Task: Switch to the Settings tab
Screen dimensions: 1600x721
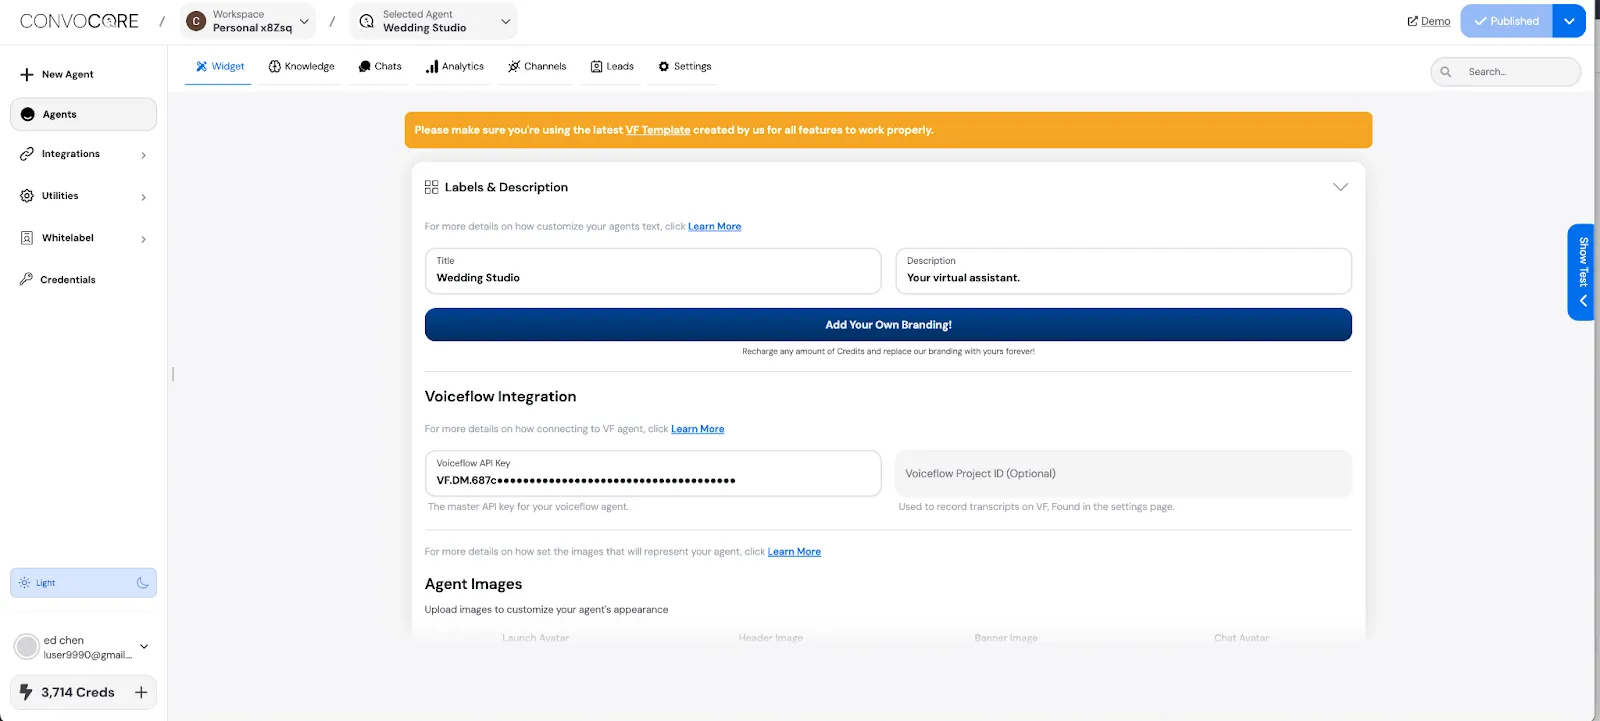Action: point(684,66)
